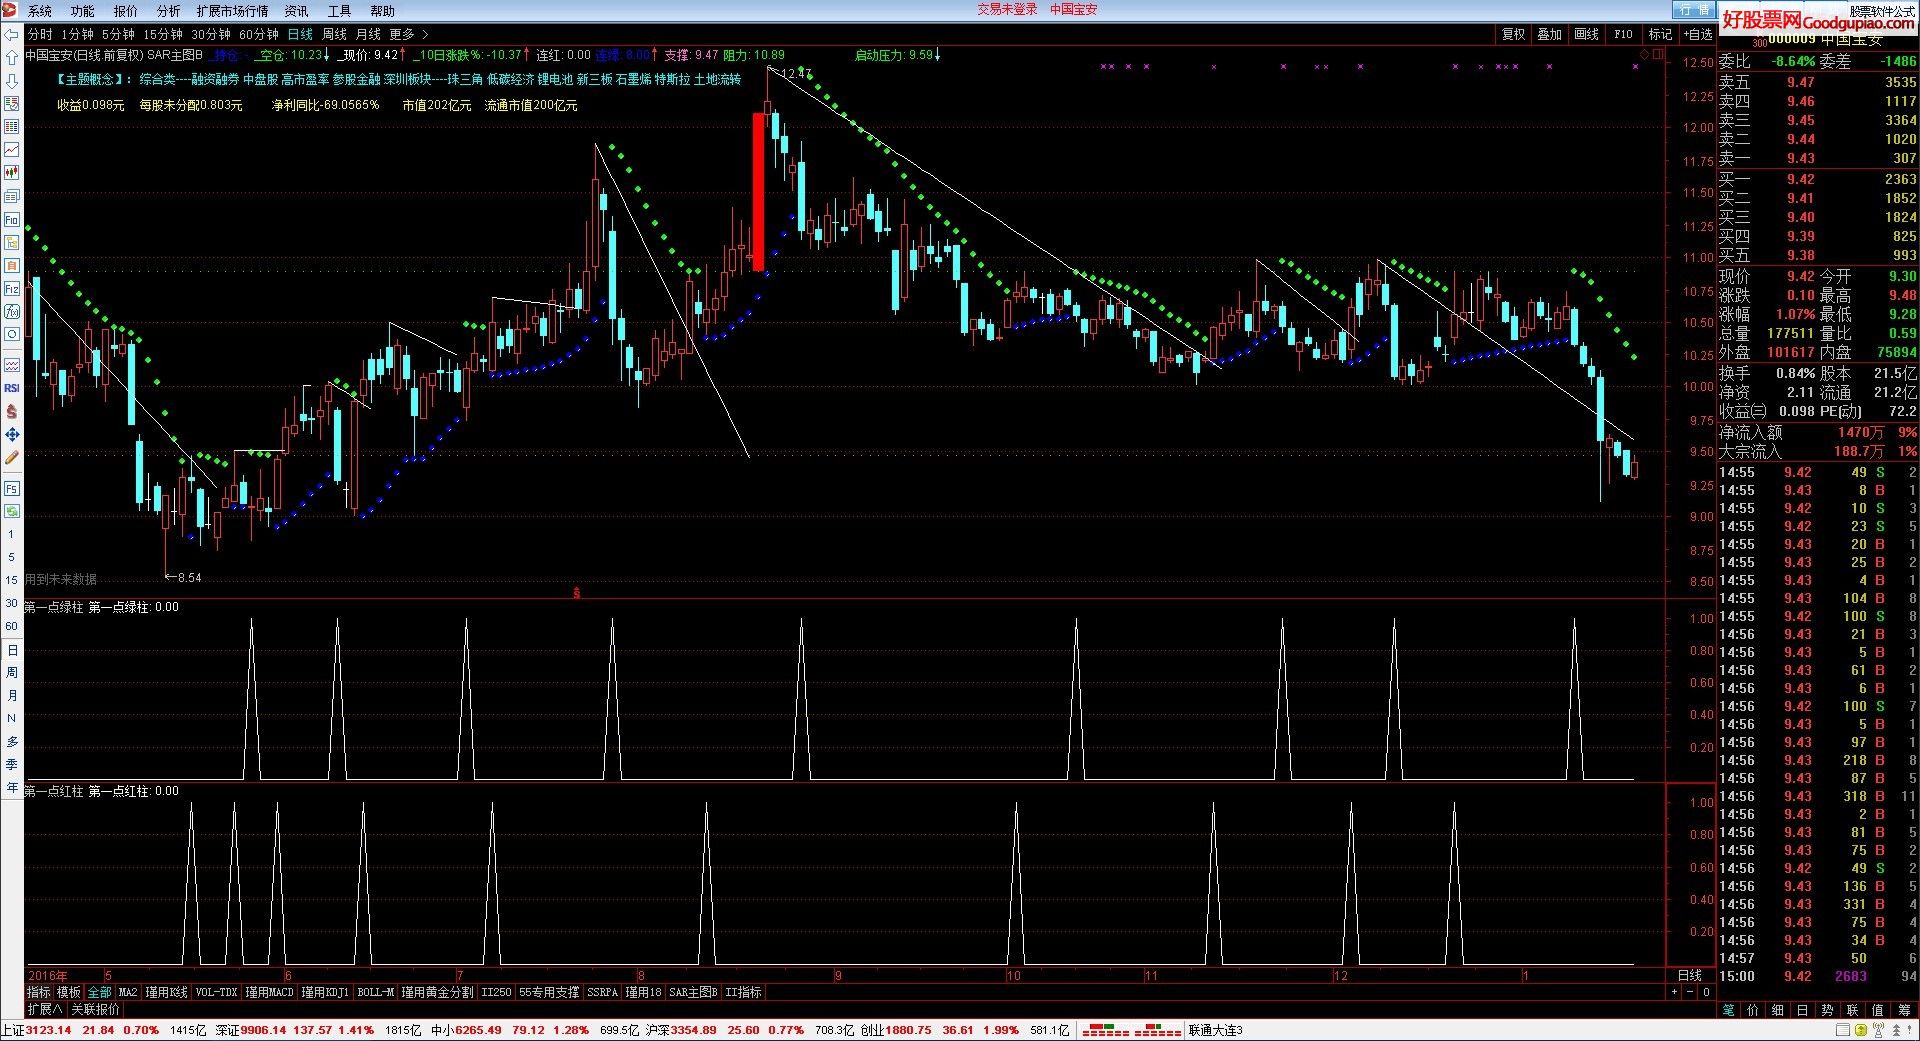Click the F5 switch icon in sidebar
The image size is (1920, 1041).
tap(12, 488)
